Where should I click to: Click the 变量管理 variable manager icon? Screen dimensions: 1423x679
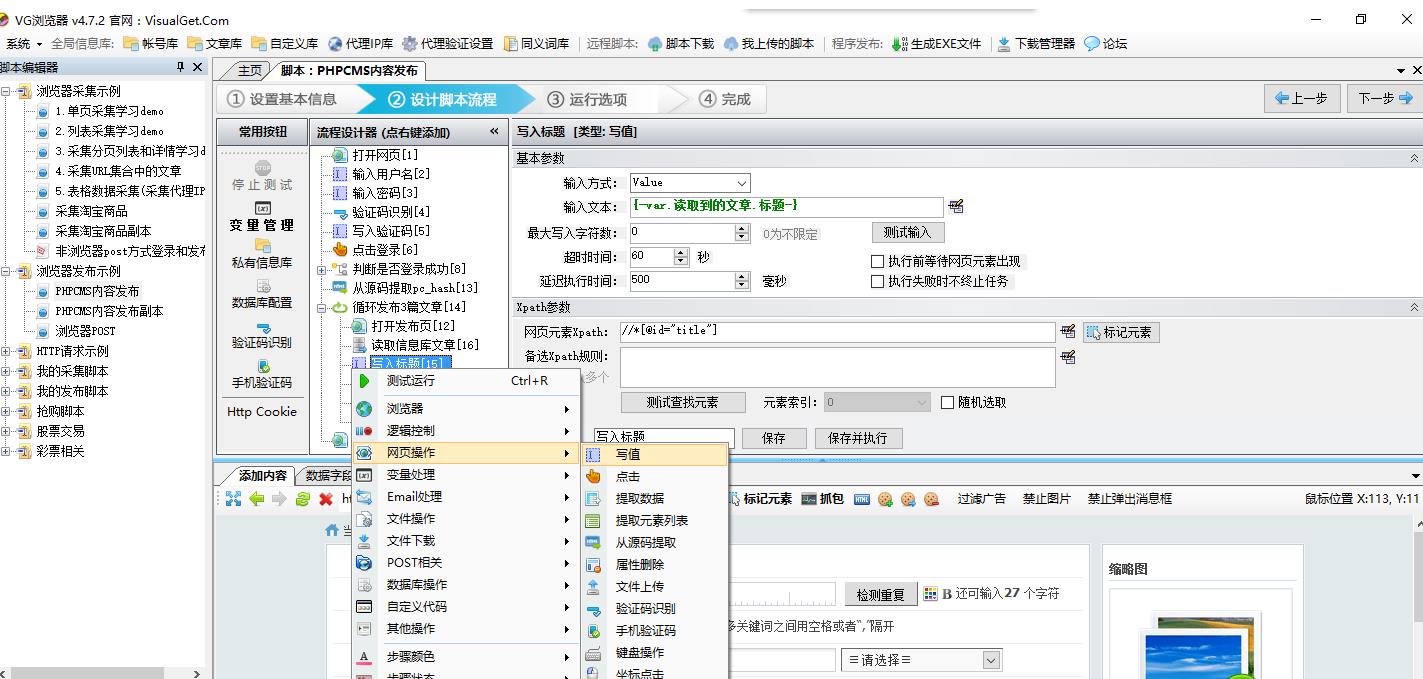(262, 209)
